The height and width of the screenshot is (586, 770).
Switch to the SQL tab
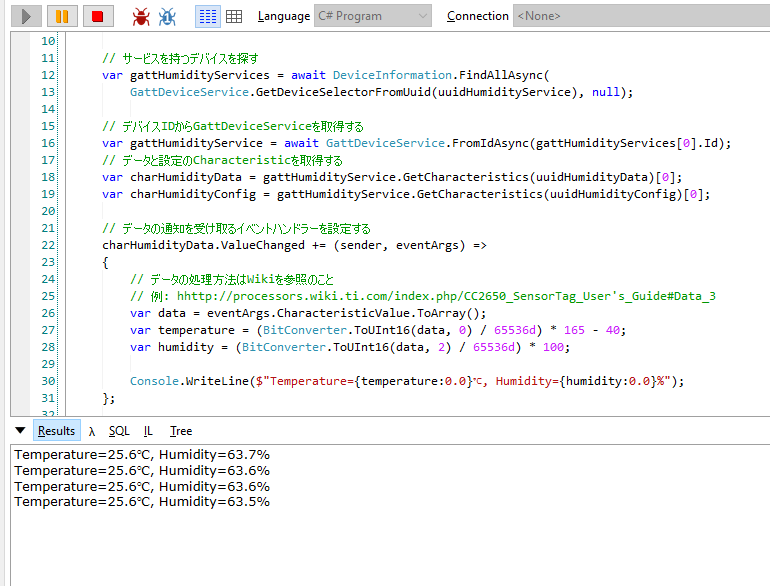click(x=119, y=431)
